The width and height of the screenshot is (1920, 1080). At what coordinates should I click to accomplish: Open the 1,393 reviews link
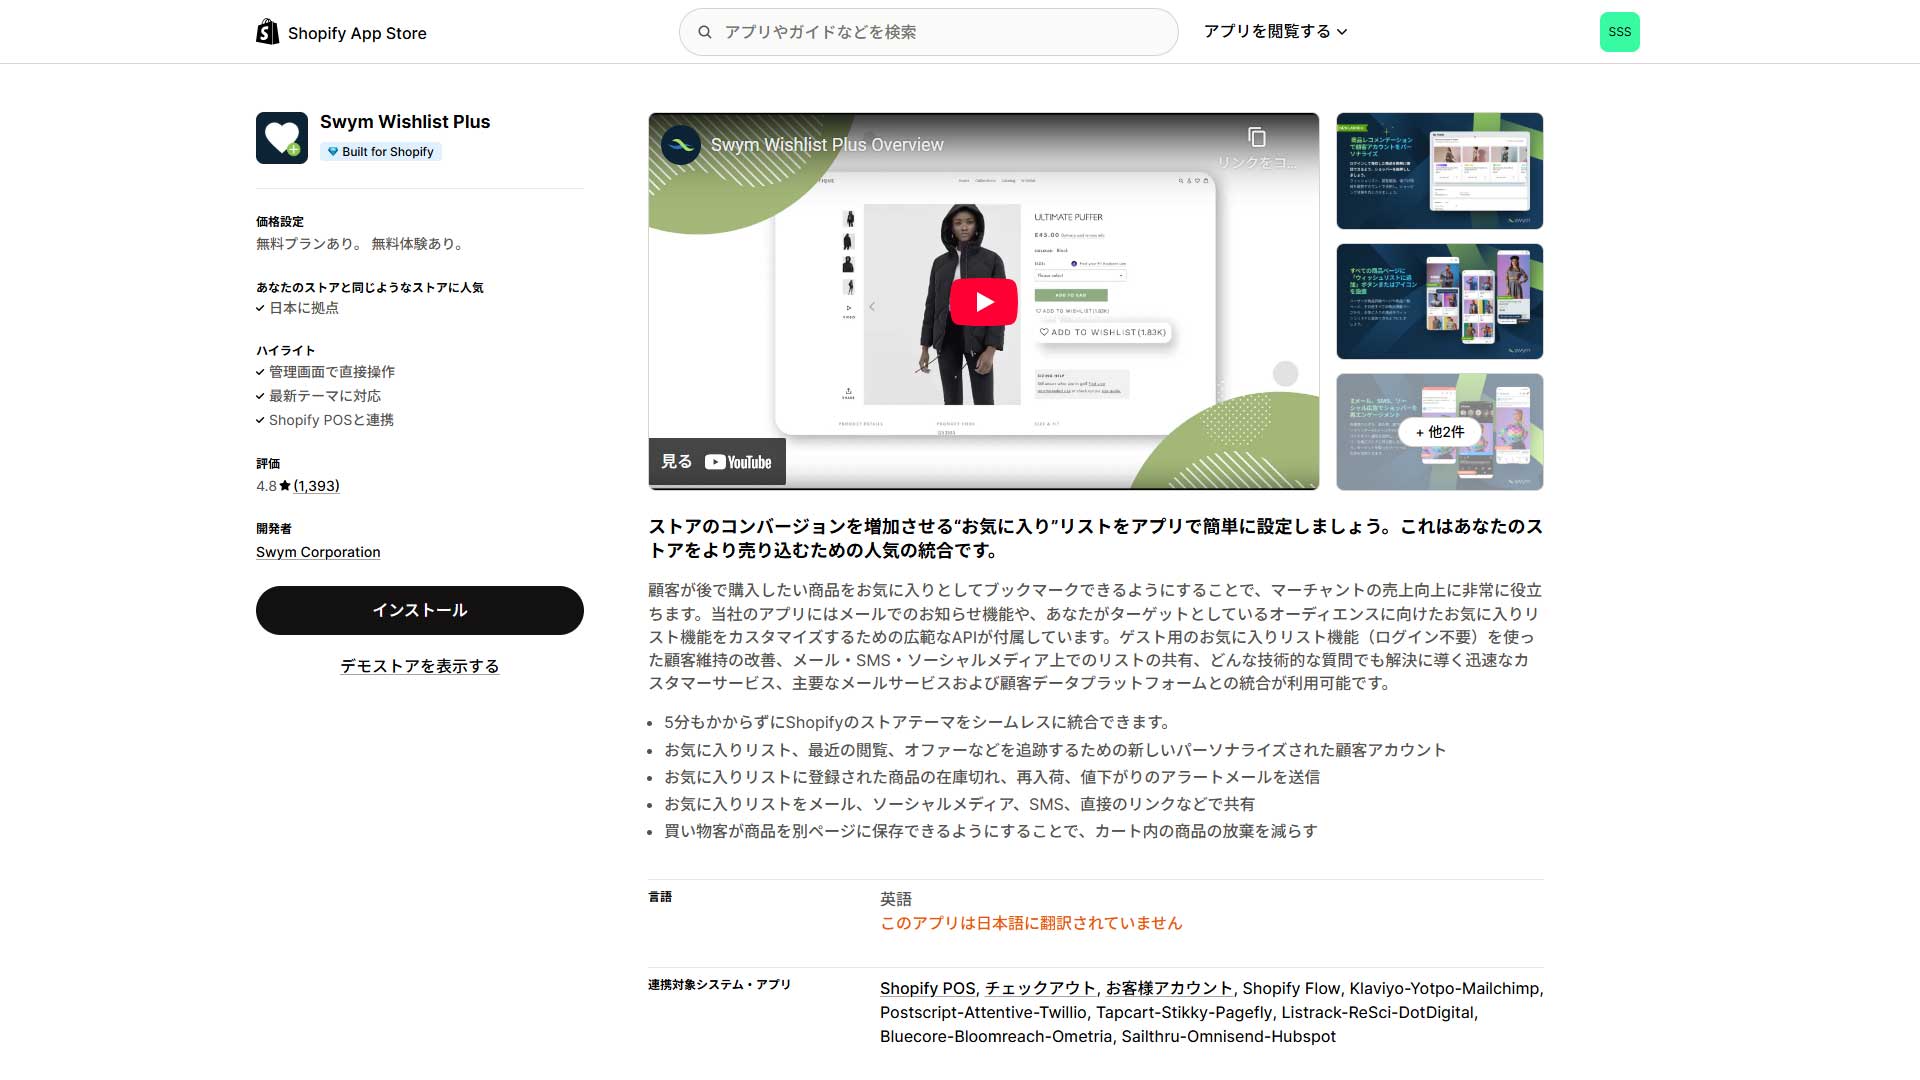point(316,486)
